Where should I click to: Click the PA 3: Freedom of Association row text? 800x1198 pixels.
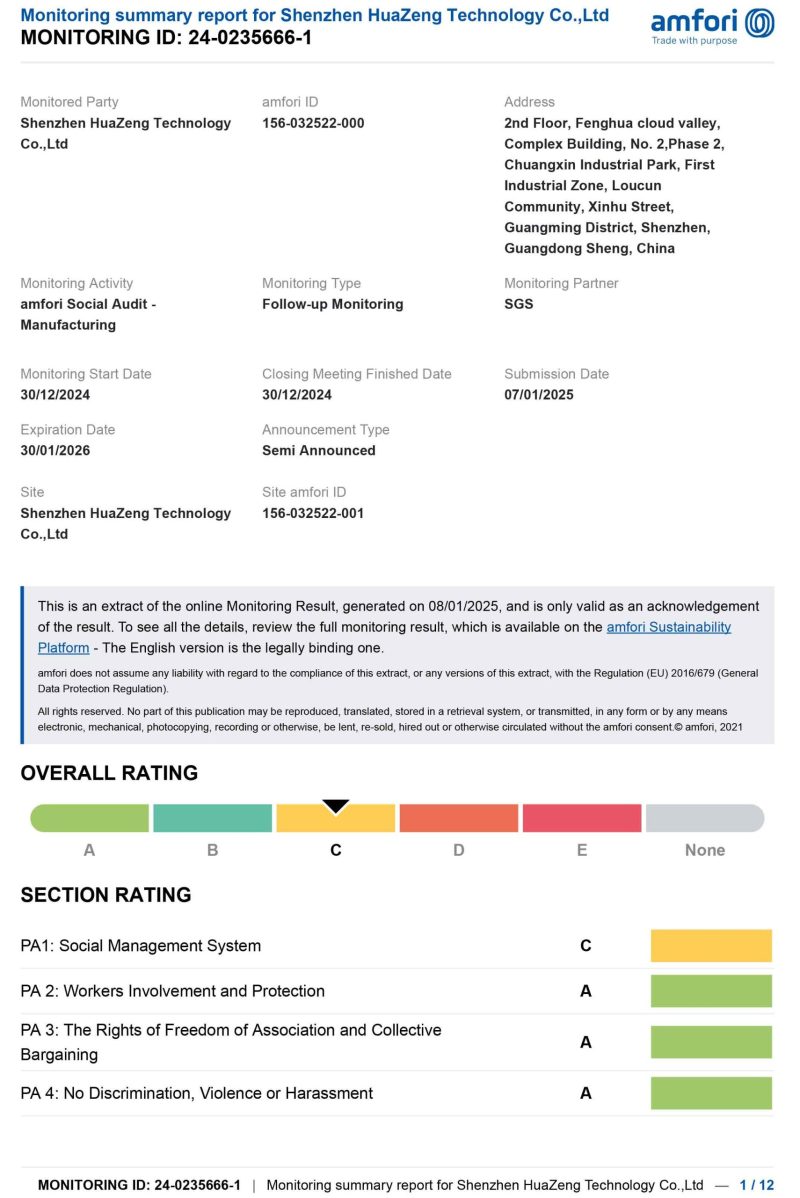(x=231, y=1042)
